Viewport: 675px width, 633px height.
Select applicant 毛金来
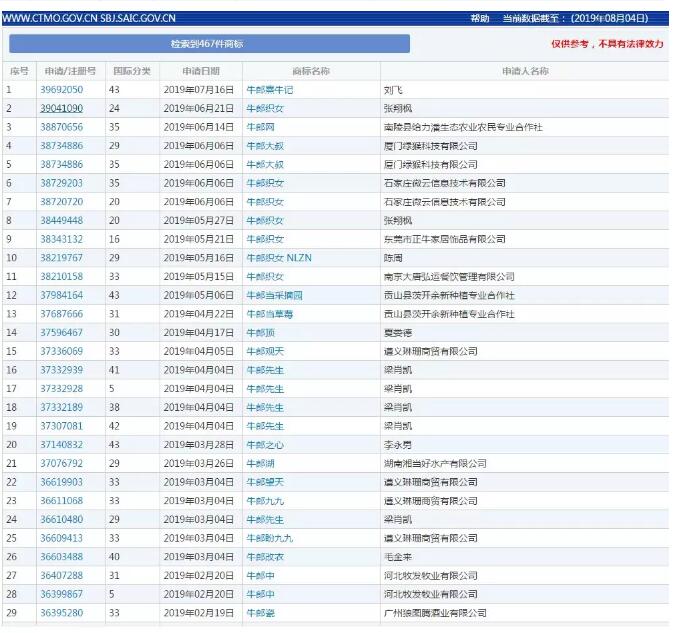(398, 557)
